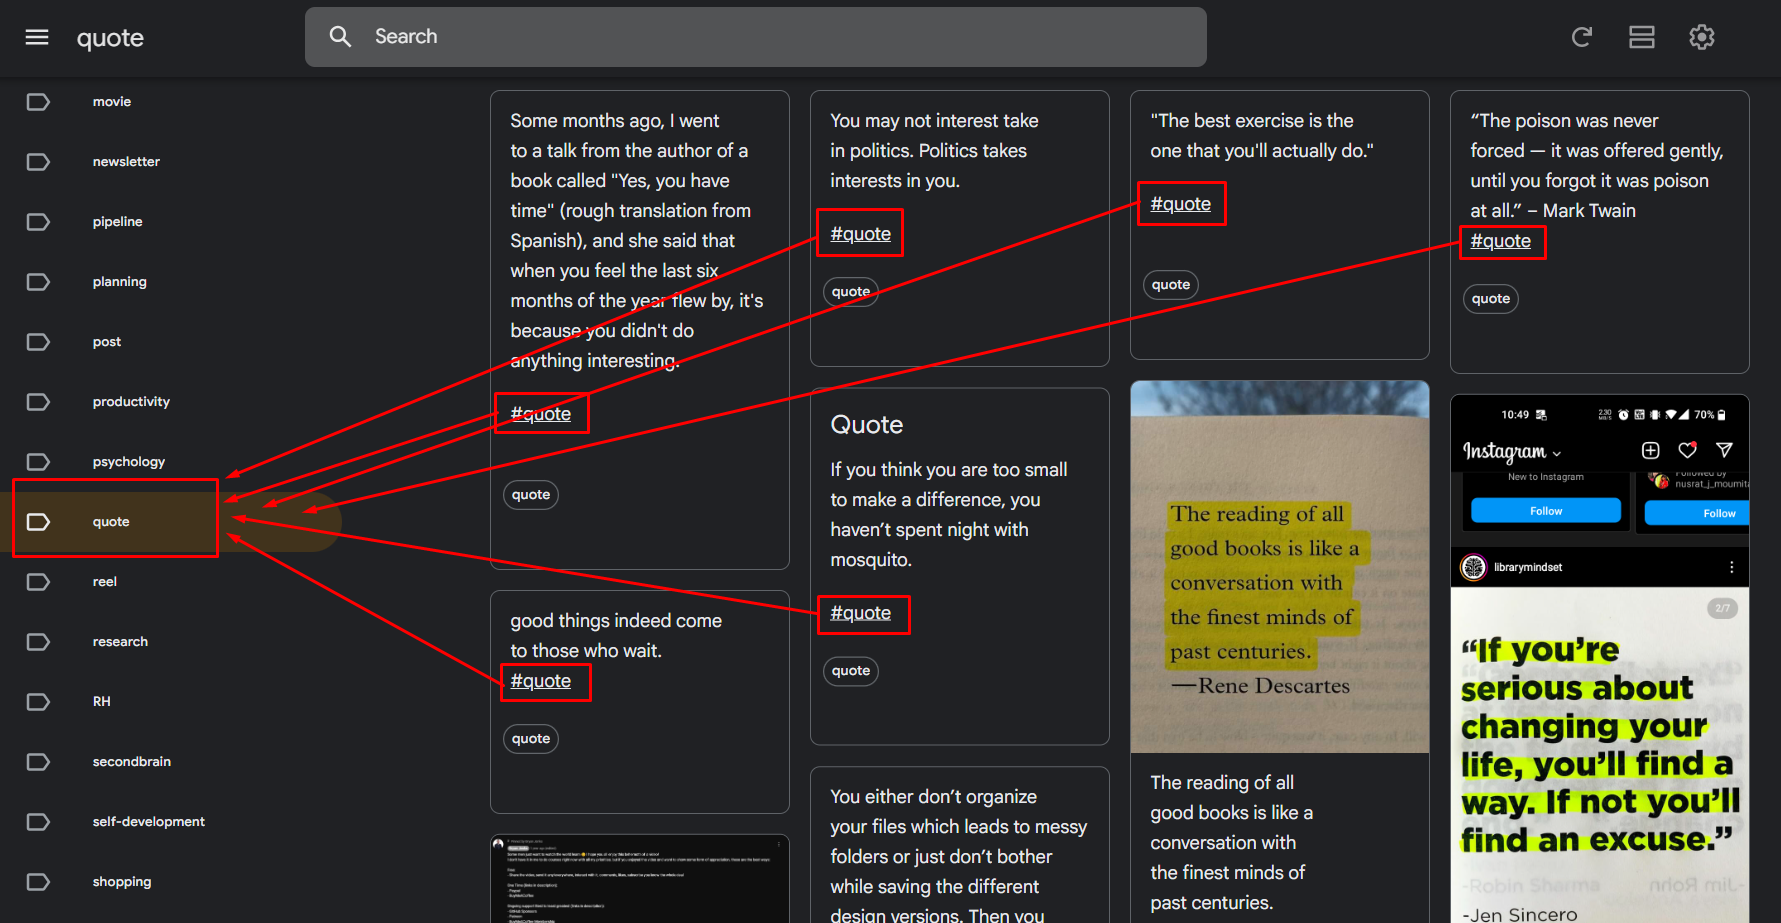This screenshot has width=1781, height=923.
Task: Open the Instagram screenshot note image
Action: point(1600,659)
